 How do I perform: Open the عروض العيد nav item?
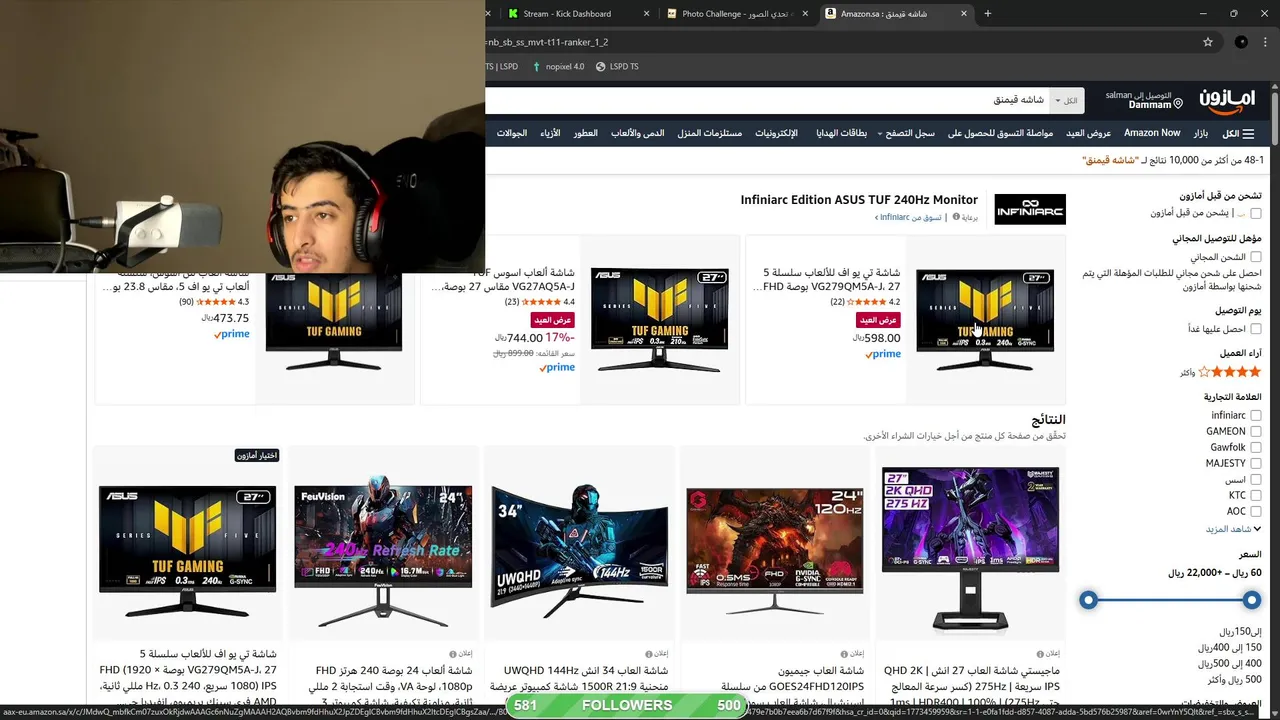pyautogui.click(x=1088, y=133)
